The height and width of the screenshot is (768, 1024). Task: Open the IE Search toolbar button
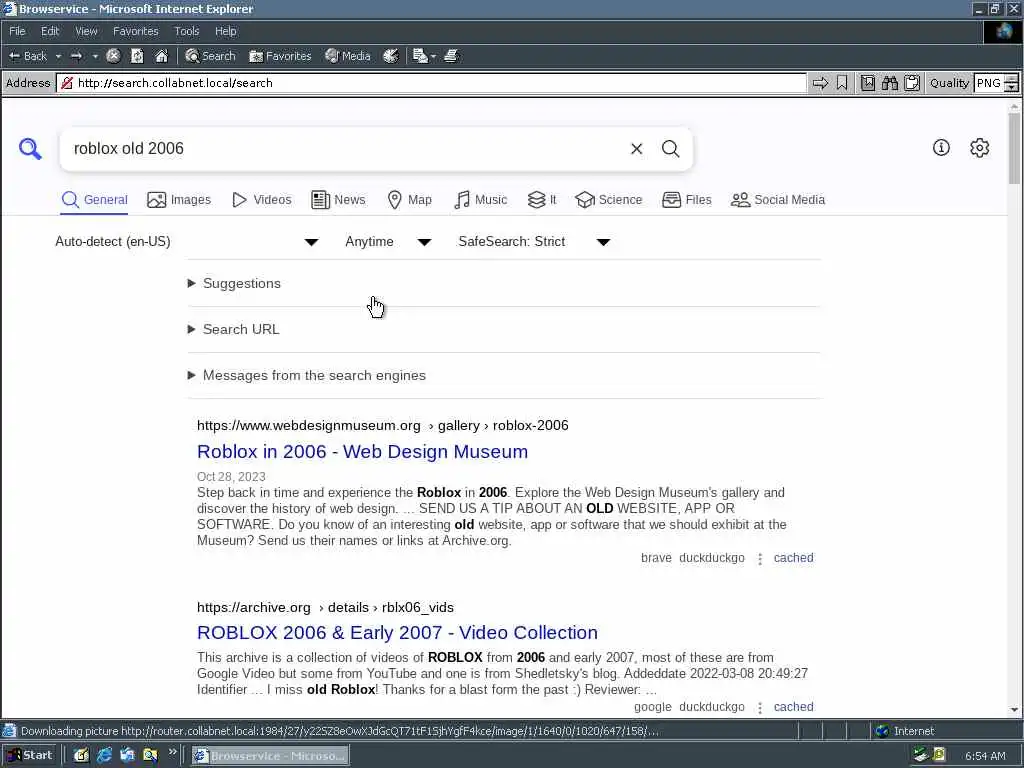tap(210, 56)
